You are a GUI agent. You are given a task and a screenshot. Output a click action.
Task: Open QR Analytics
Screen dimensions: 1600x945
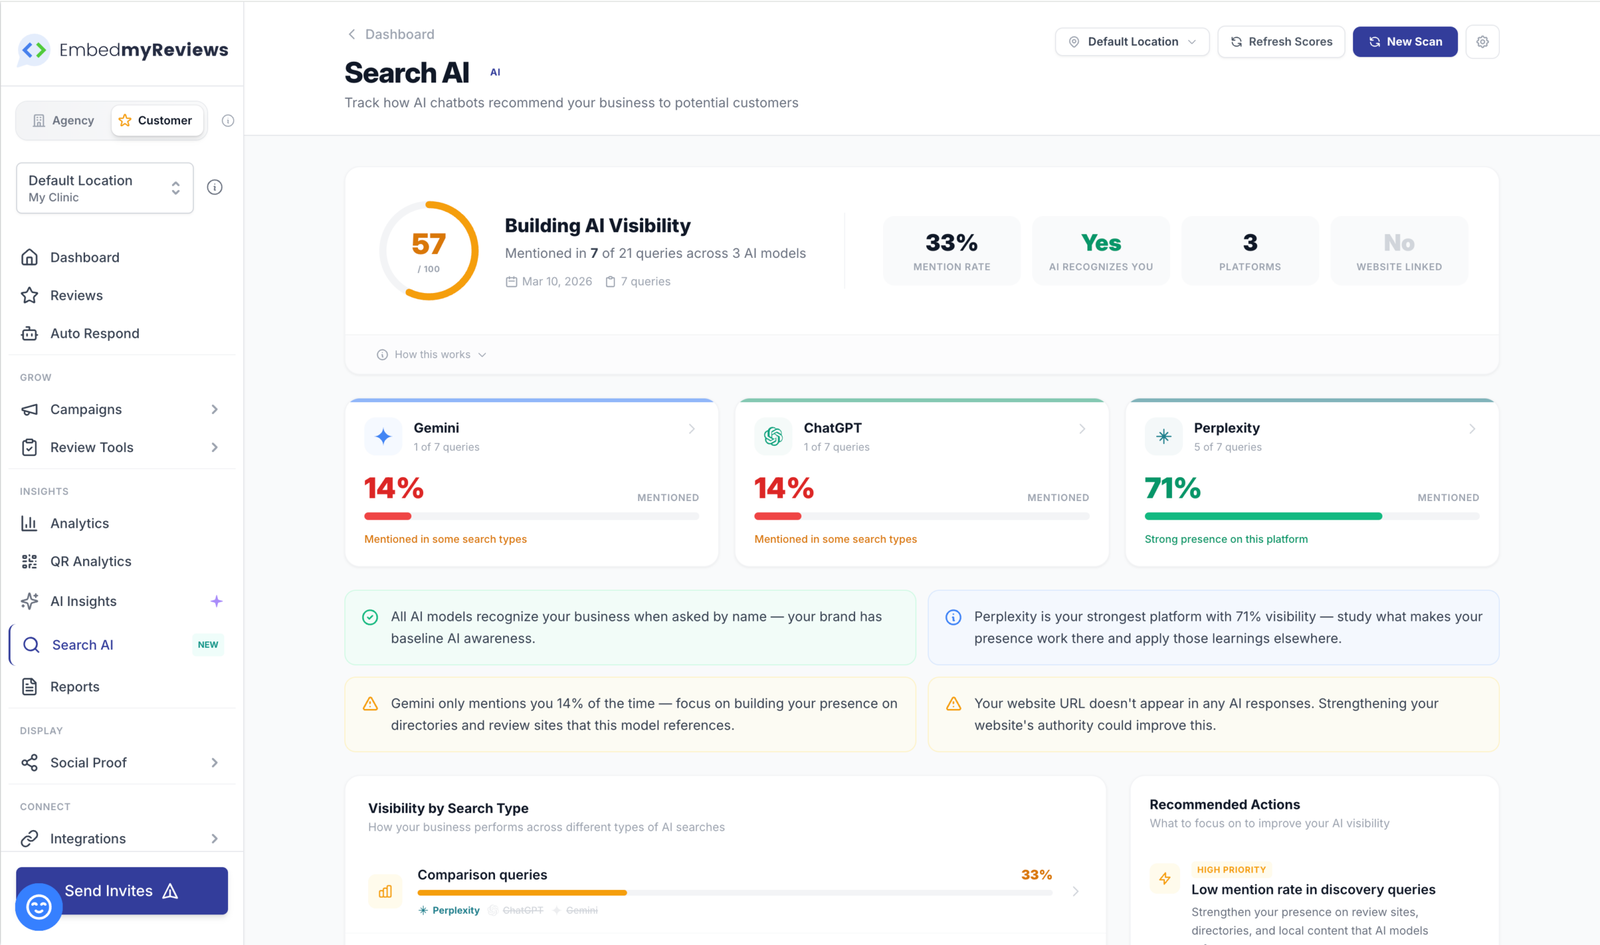coord(90,561)
